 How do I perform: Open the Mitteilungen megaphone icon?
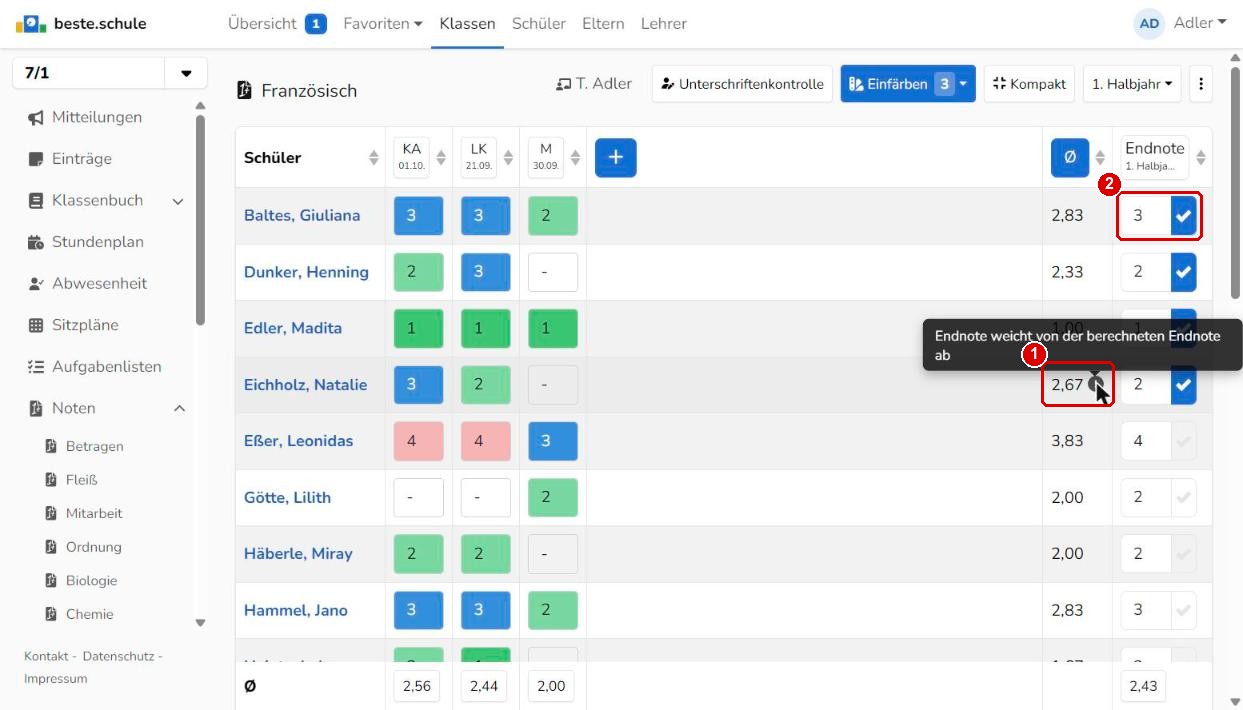[36, 118]
